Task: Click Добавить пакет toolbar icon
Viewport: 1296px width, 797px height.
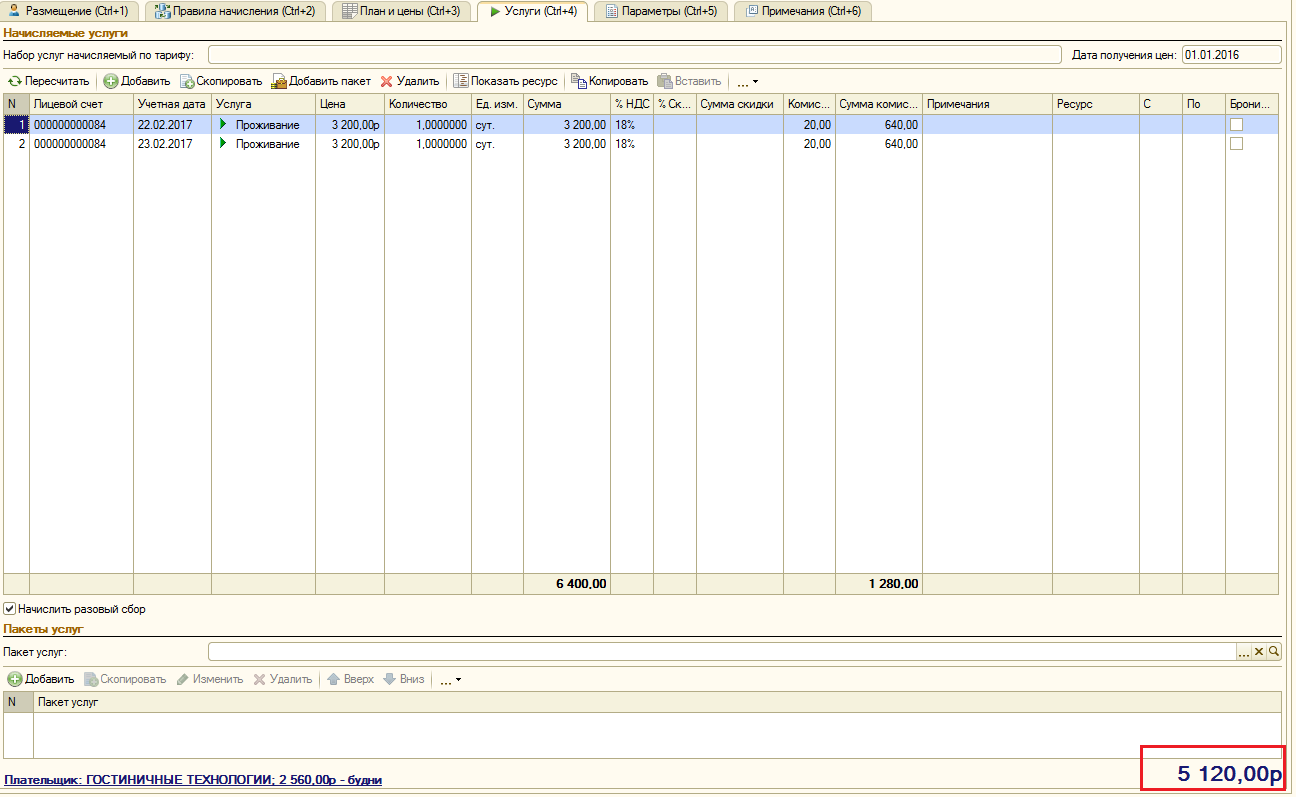Action: point(279,81)
